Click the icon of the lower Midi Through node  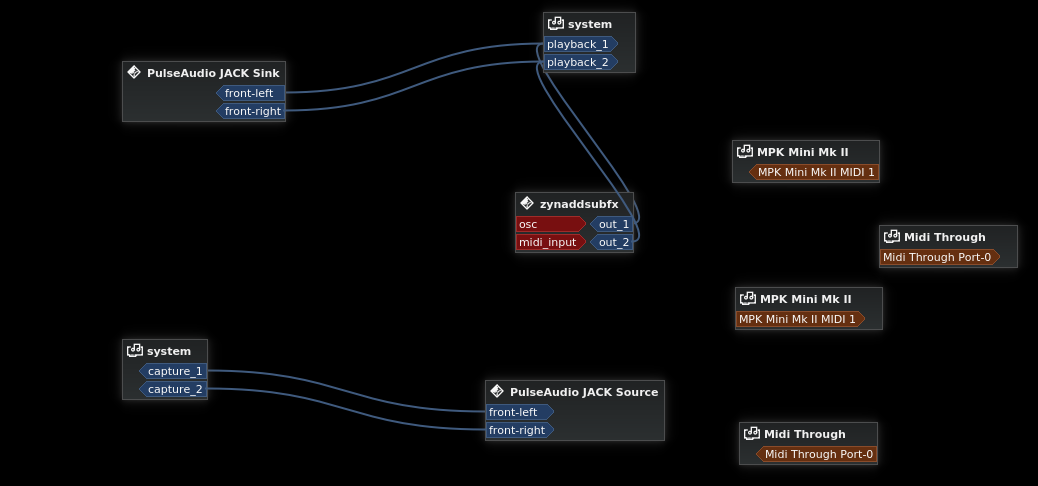751,434
